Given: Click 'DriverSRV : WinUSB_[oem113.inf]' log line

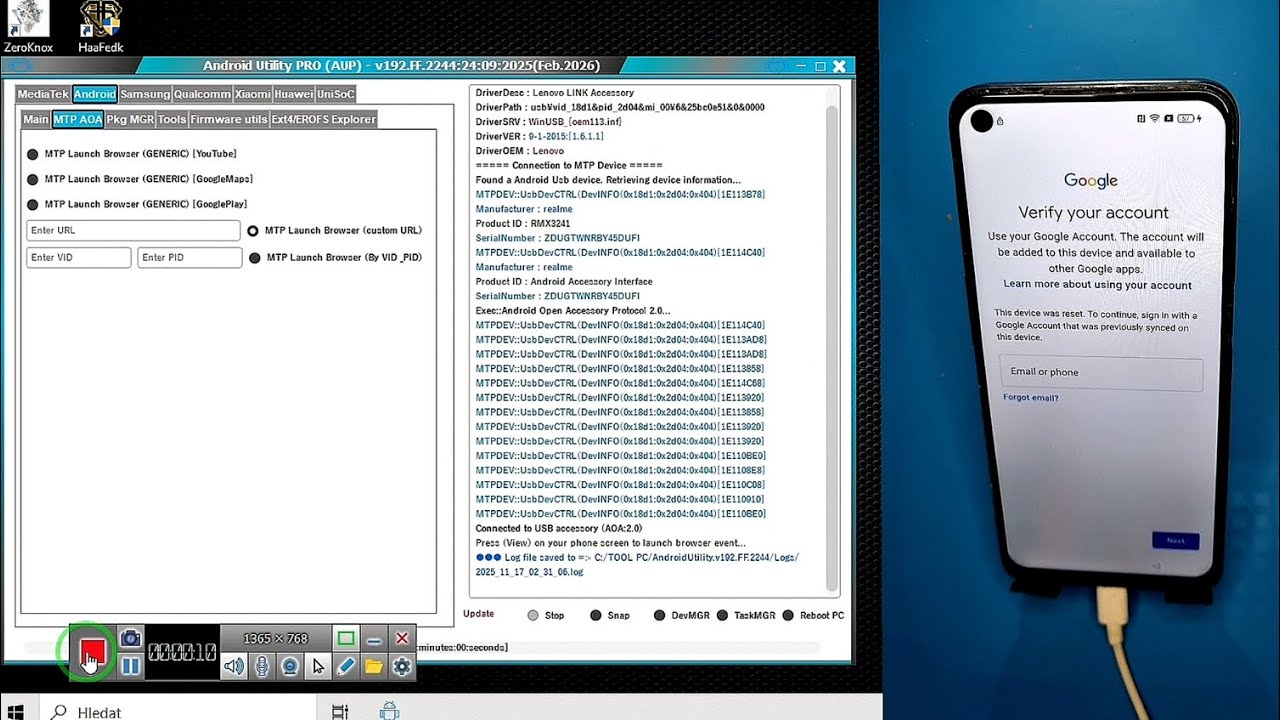Looking at the screenshot, I should coord(548,122).
